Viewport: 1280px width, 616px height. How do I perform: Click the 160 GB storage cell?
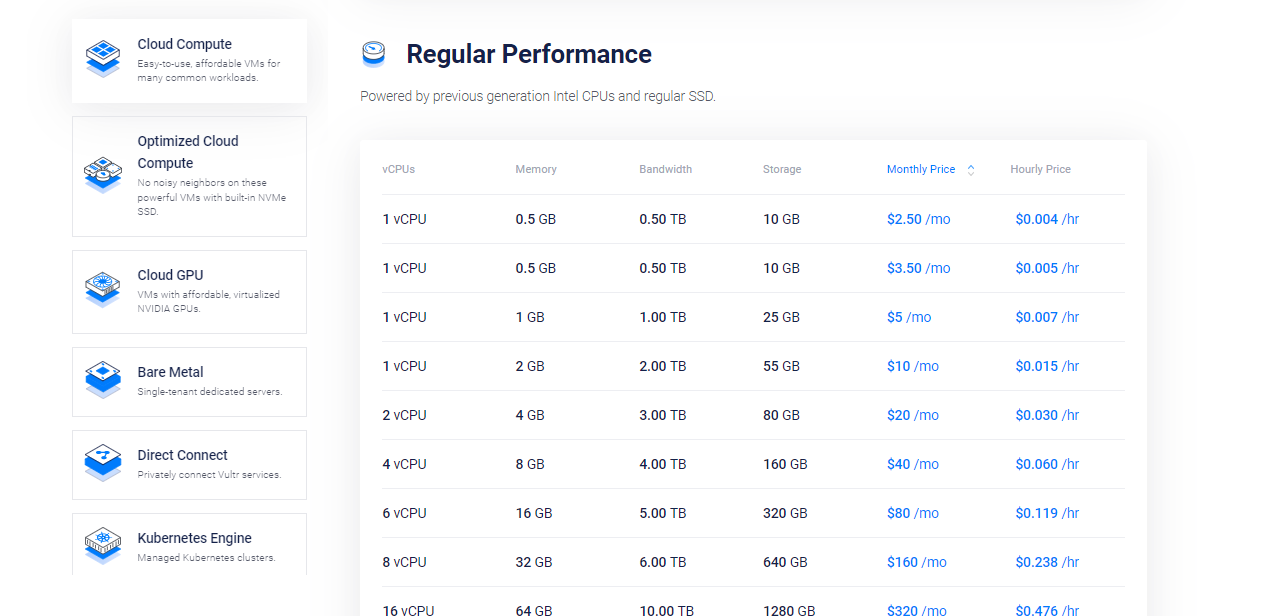click(x=785, y=464)
